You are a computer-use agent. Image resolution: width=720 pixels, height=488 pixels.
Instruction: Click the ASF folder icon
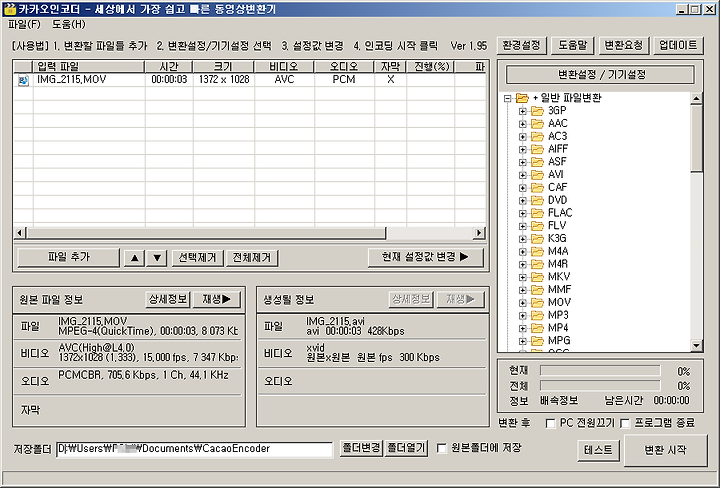click(x=537, y=162)
